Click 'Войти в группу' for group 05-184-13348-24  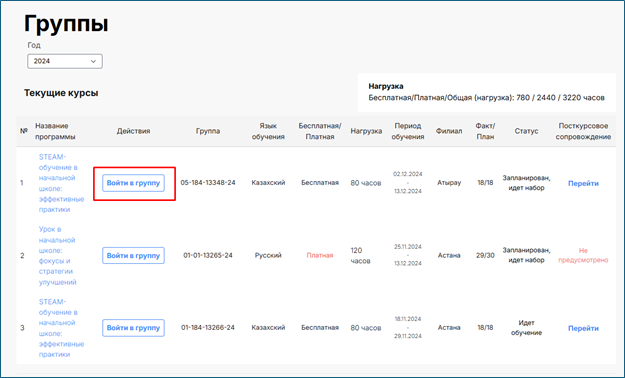(133, 183)
